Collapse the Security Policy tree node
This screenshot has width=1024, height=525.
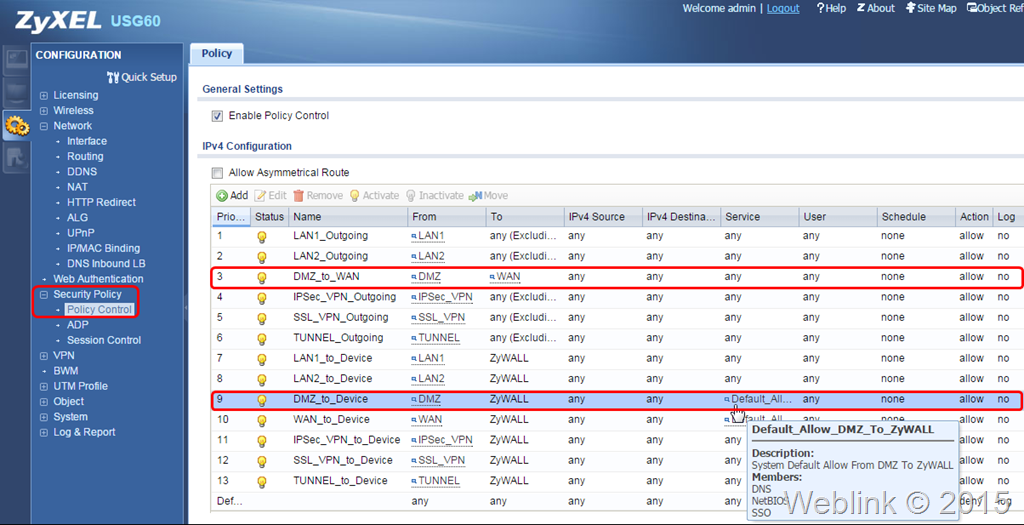click(x=44, y=294)
